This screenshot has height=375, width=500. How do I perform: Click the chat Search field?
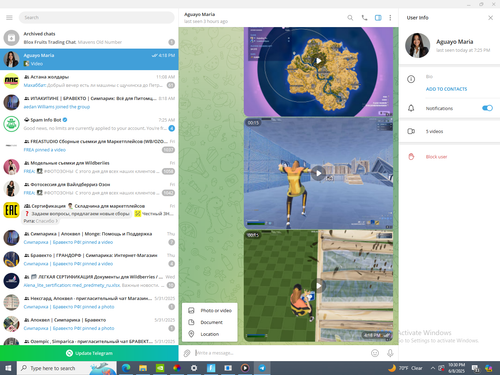point(97,17)
